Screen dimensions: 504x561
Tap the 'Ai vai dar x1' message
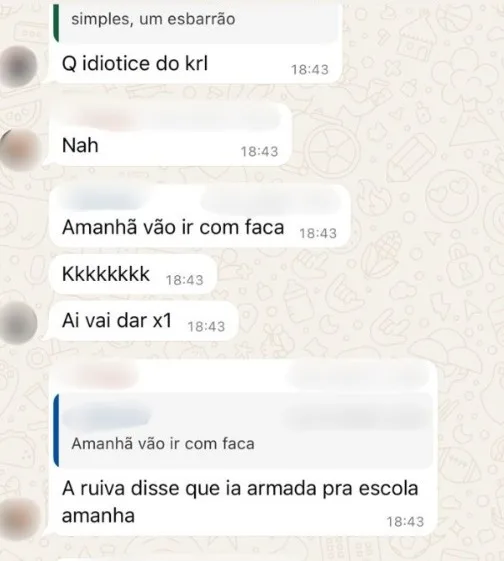144,321
